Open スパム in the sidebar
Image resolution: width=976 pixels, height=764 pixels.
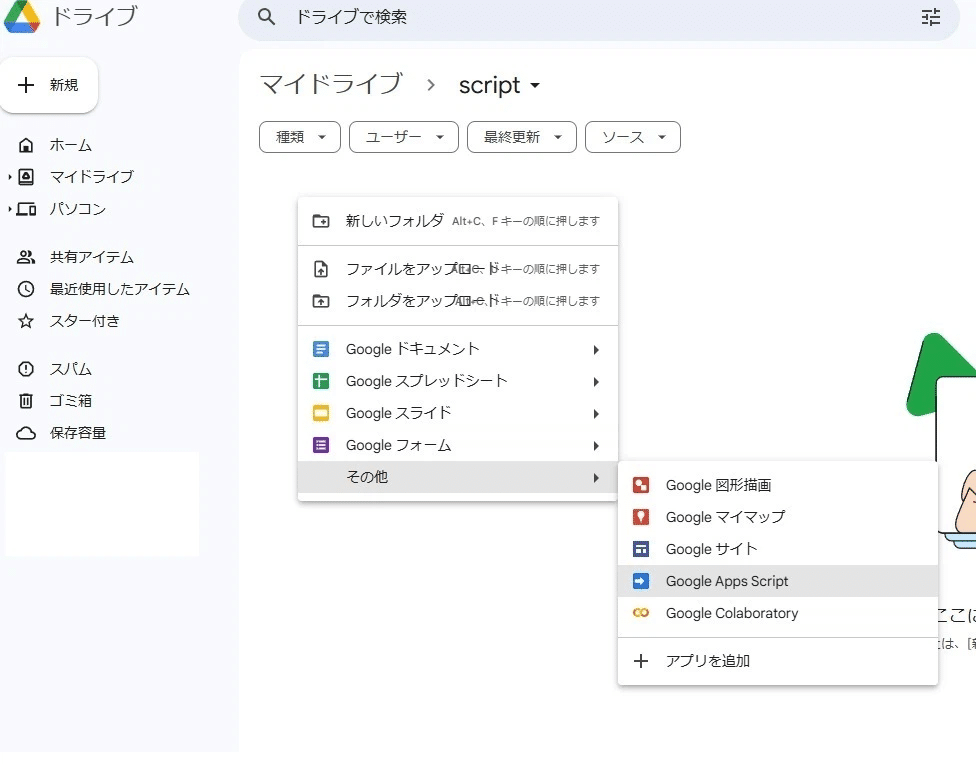coord(70,369)
